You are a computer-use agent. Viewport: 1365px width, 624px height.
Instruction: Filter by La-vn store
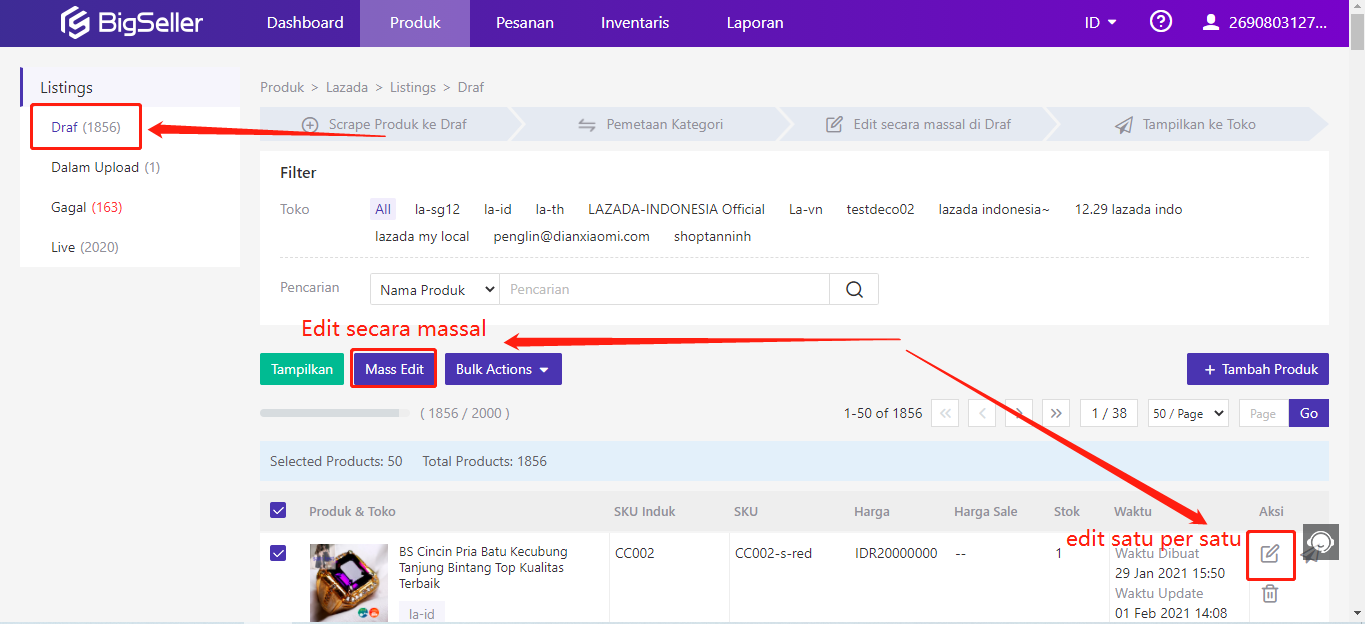(x=806, y=209)
